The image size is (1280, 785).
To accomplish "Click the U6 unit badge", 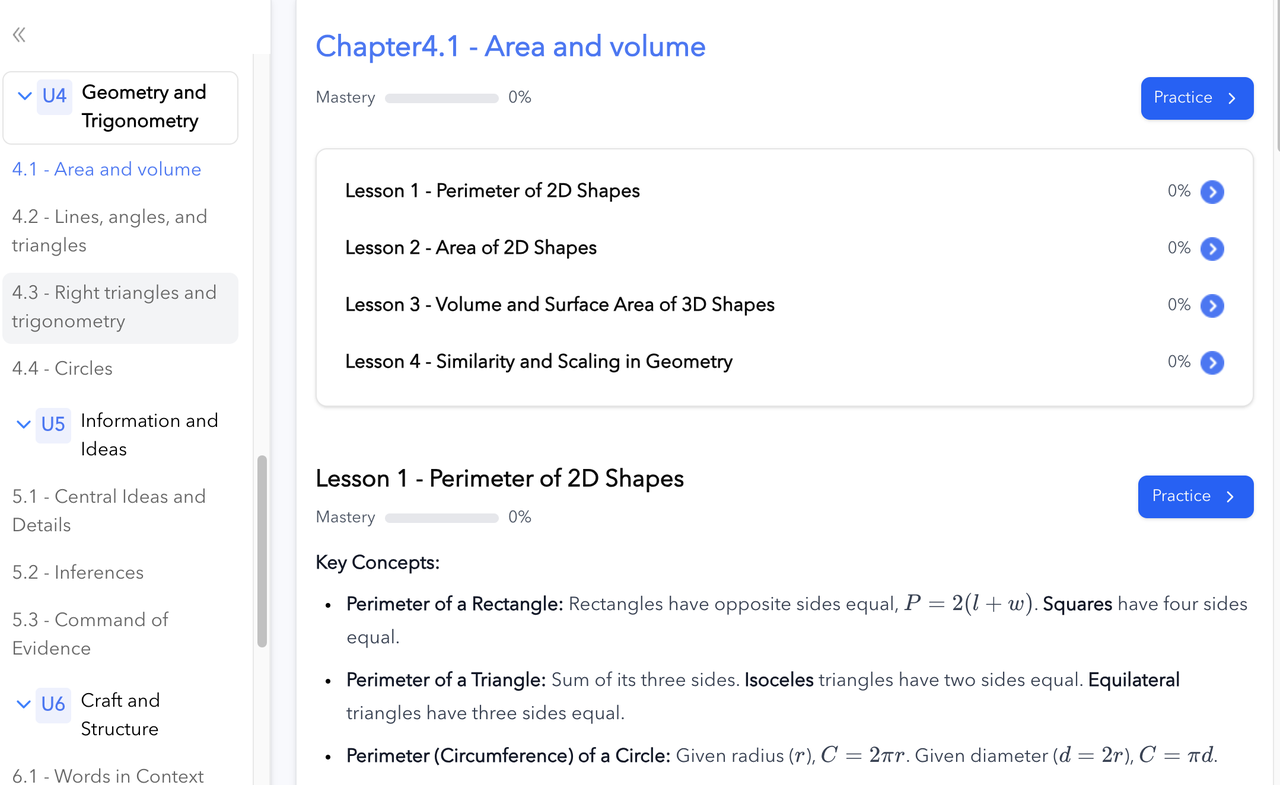I will 53,704.
